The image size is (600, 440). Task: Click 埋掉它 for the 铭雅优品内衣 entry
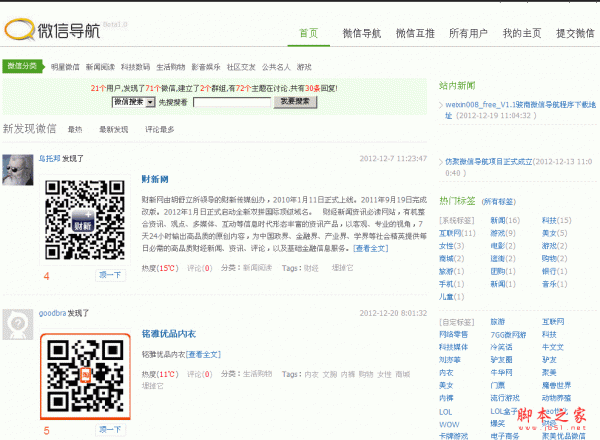[x=153, y=386]
